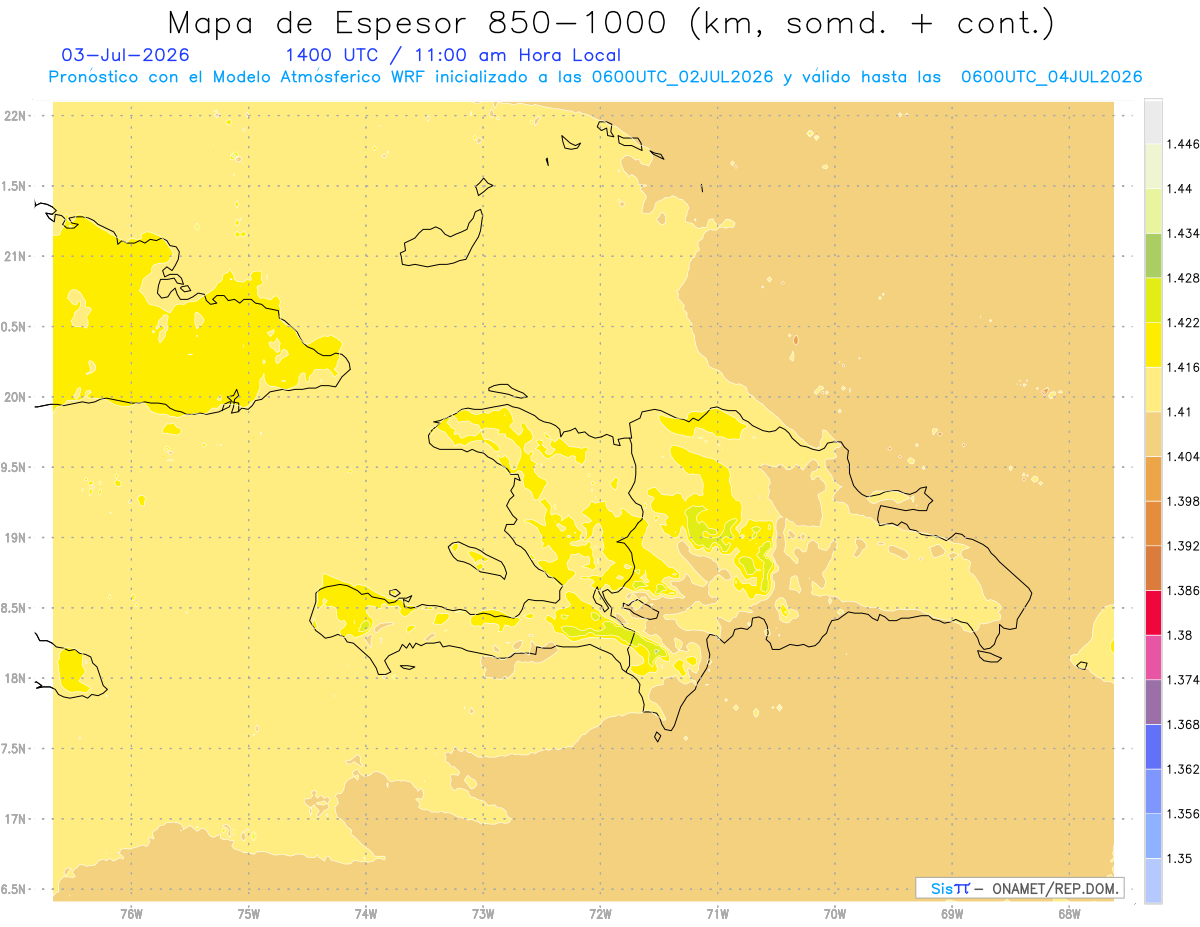Click the longitude label "75W"
This screenshot has height=927, width=1200.
(248, 913)
